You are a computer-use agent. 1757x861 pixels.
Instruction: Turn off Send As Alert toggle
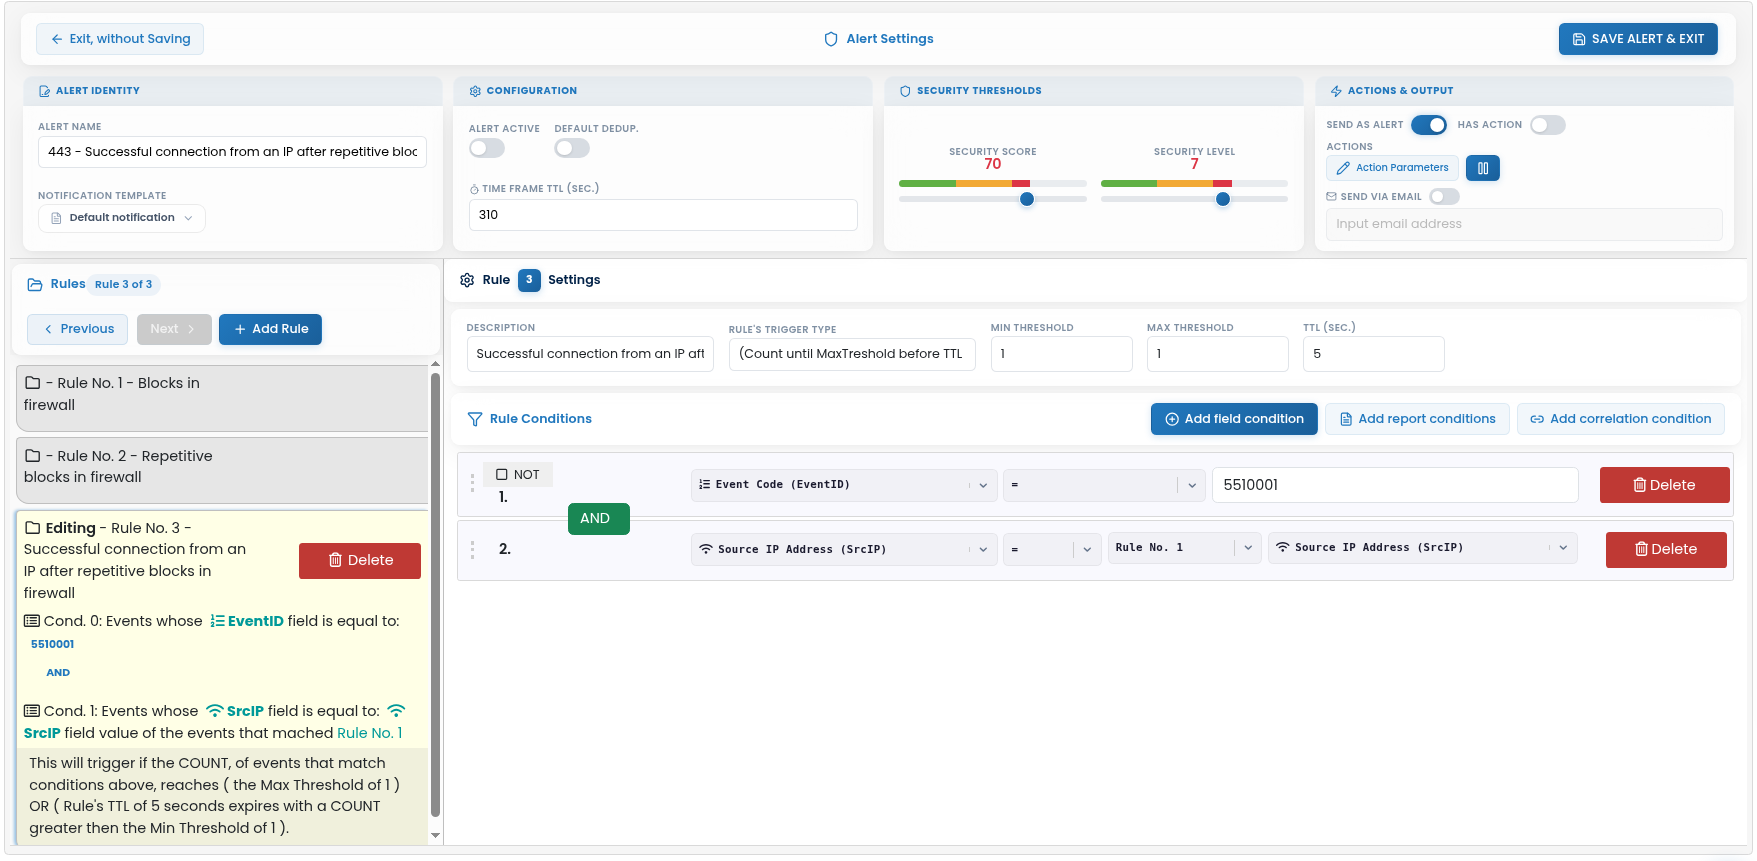(x=1429, y=125)
